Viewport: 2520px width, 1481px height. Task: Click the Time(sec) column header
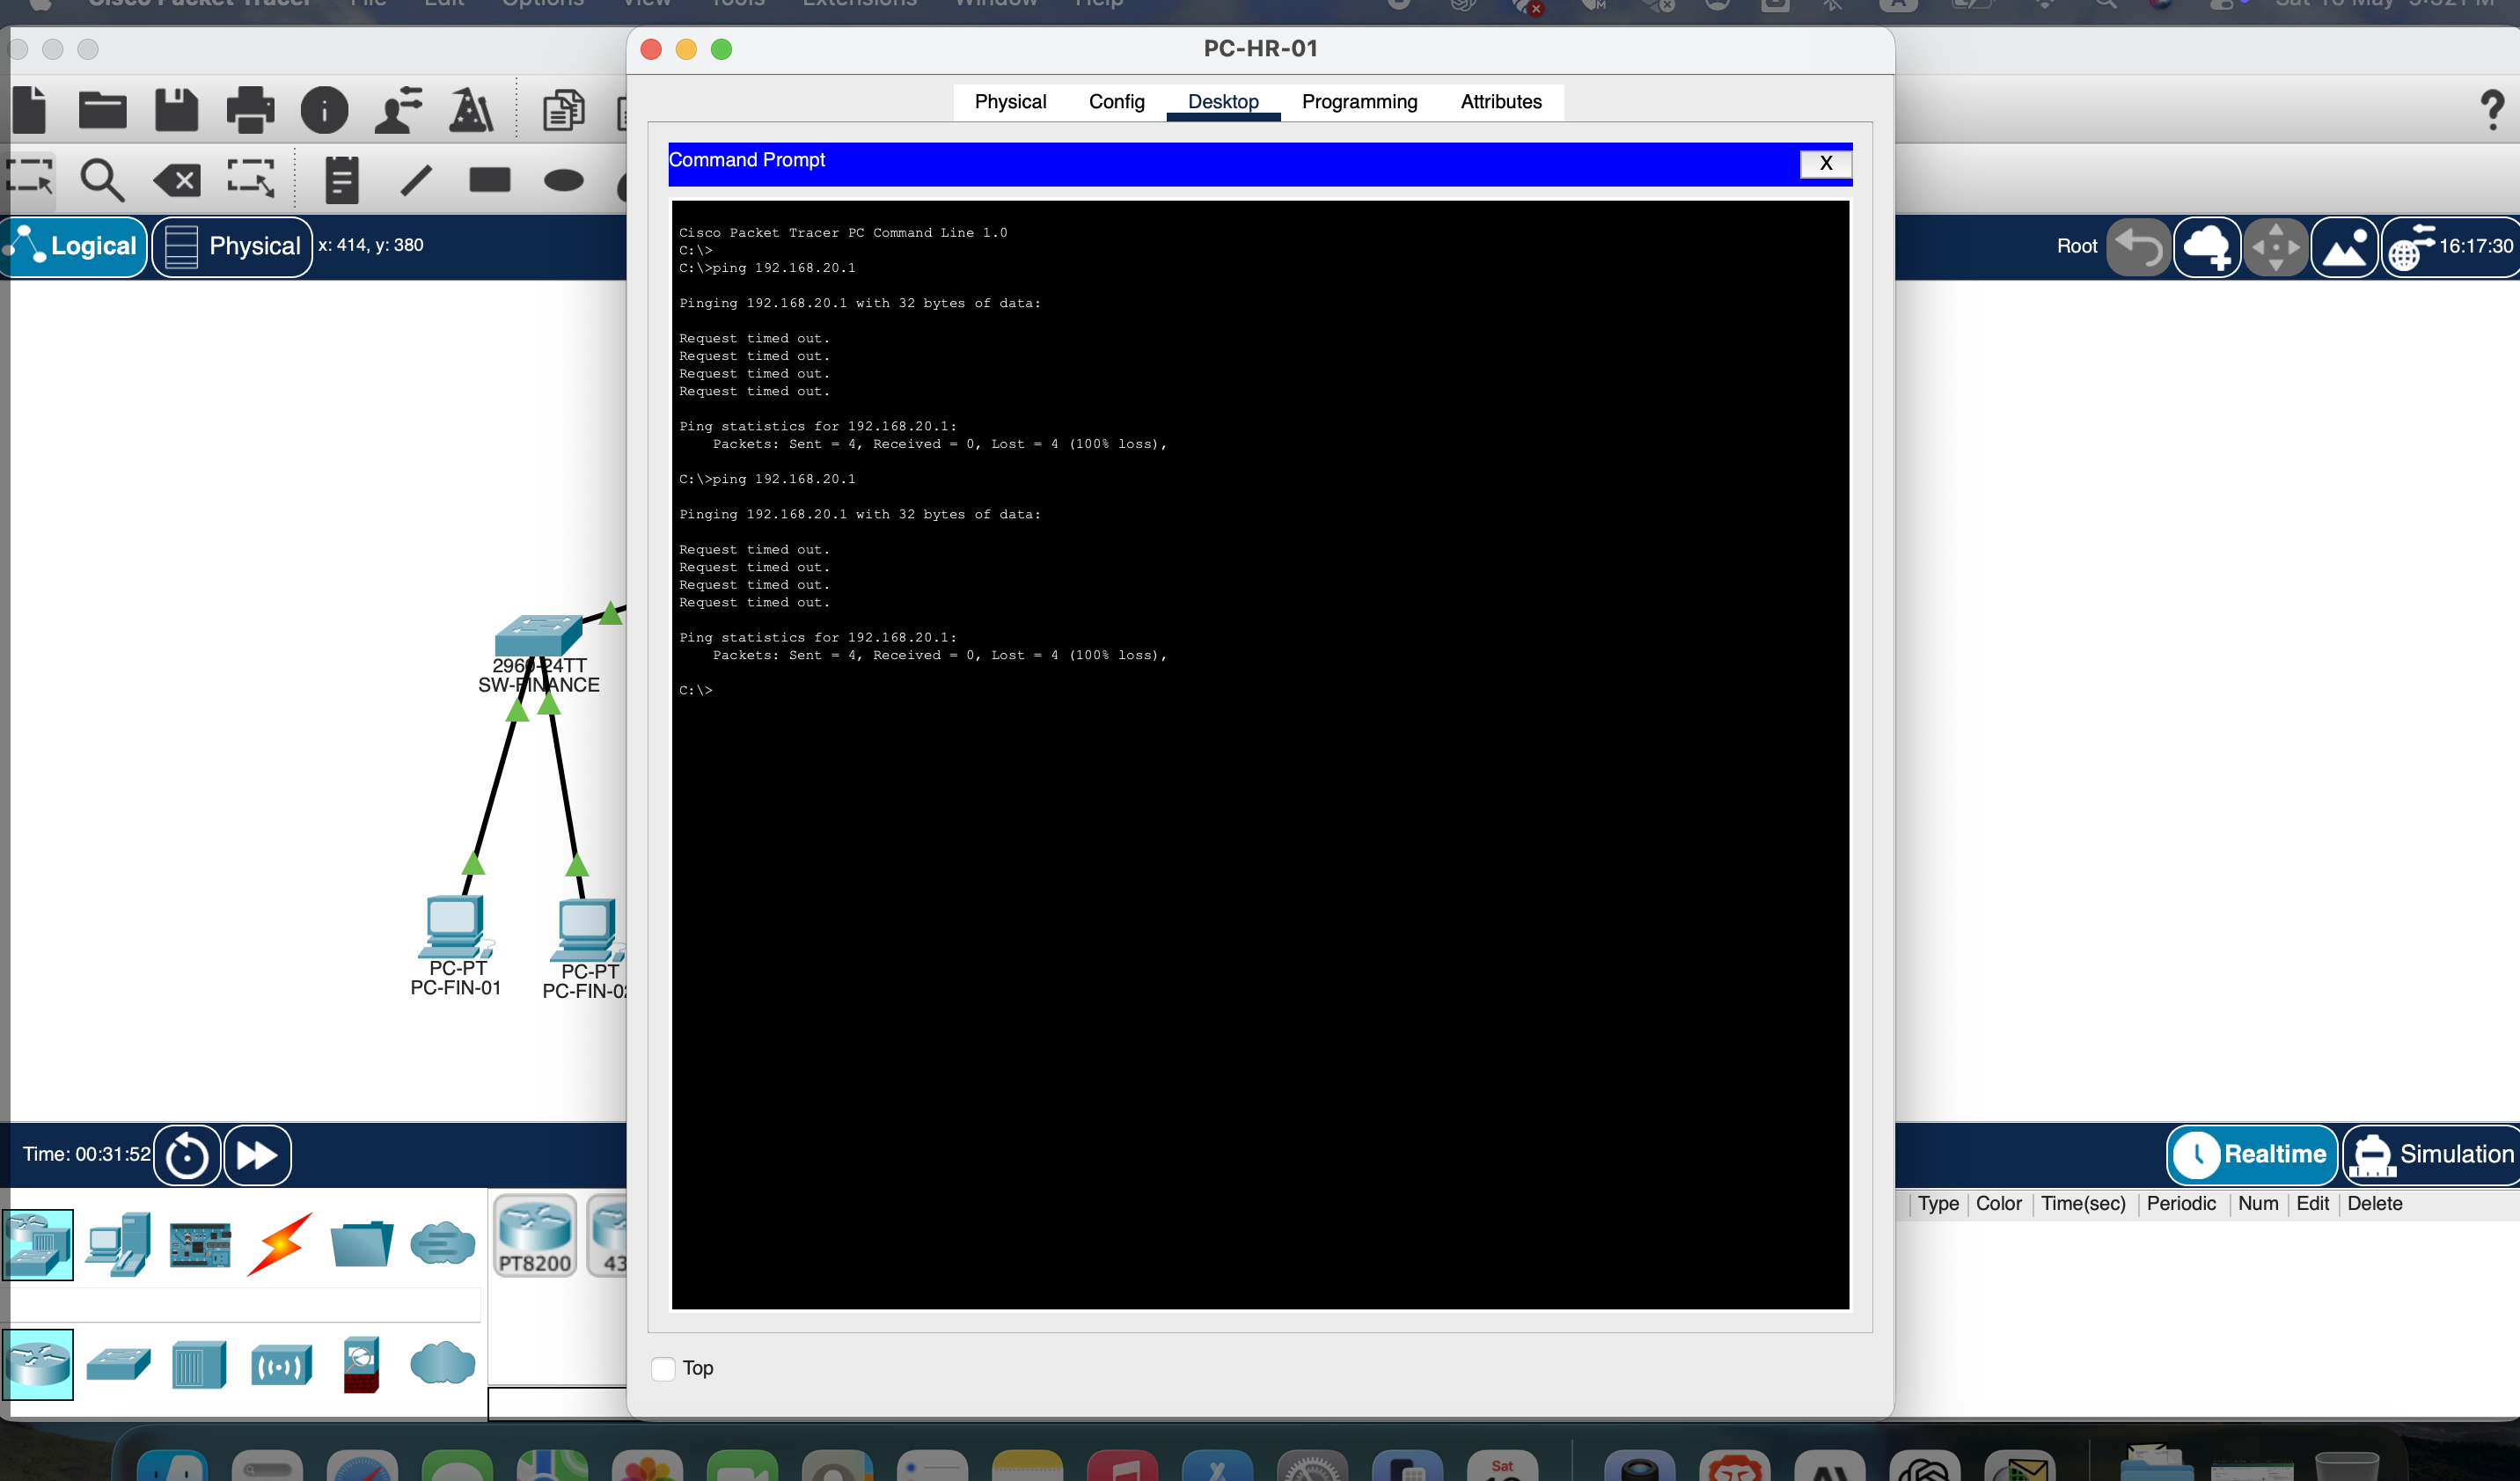click(x=2083, y=1203)
